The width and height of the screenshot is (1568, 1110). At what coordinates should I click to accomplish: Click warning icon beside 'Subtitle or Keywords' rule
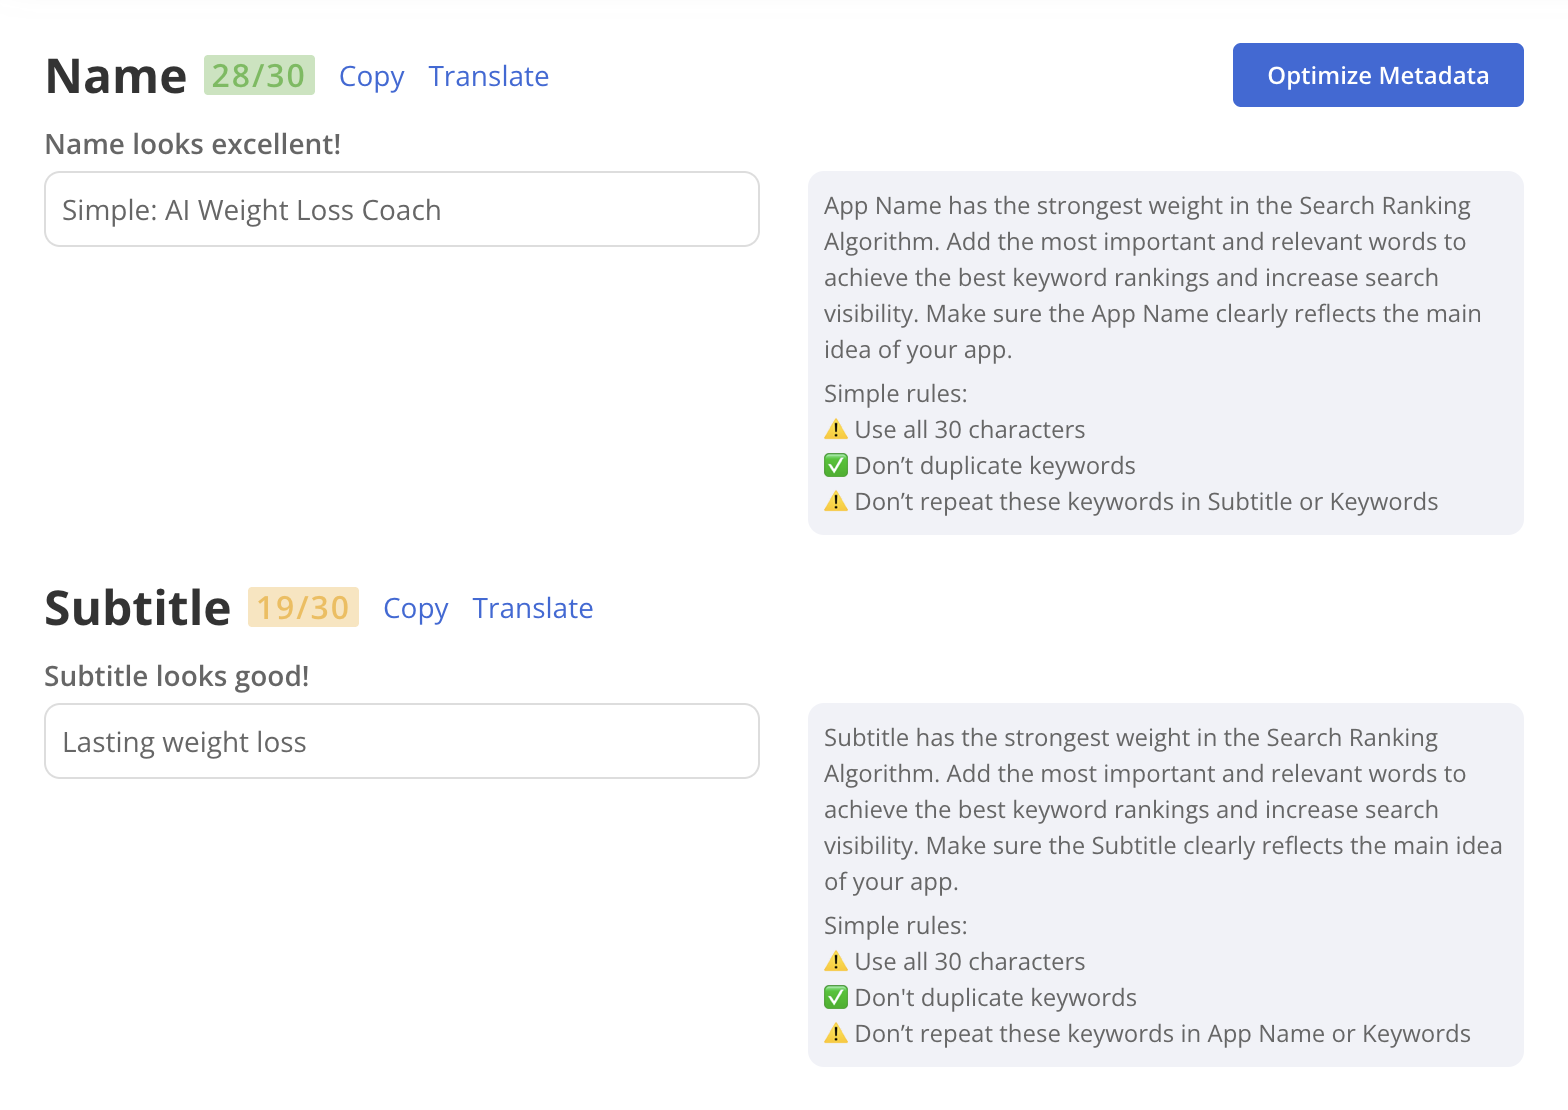tap(836, 502)
